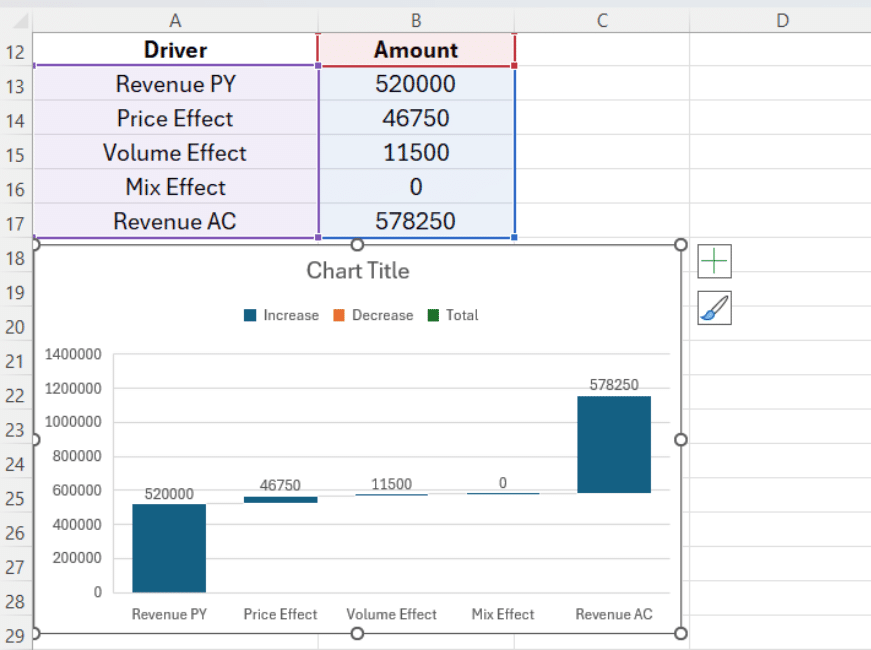Viewport: 871px width, 650px height.
Task: Select the Decrease legend swatch
Action: (x=339, y=316)
